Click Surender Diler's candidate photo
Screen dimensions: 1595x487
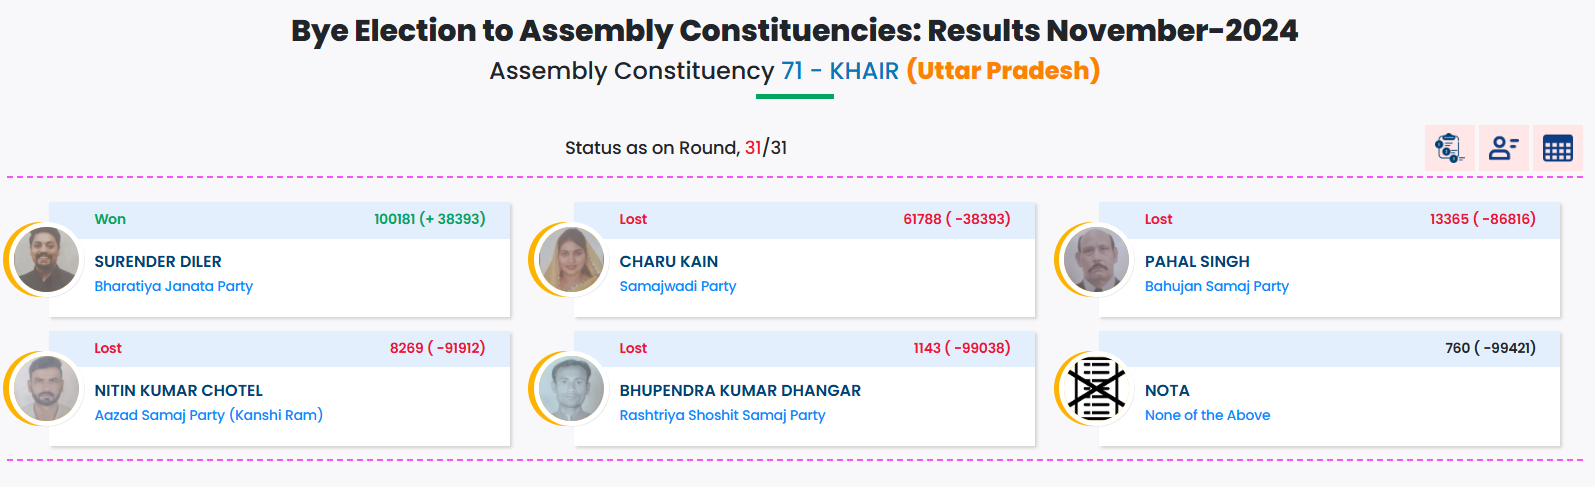[x=46, y=259]
